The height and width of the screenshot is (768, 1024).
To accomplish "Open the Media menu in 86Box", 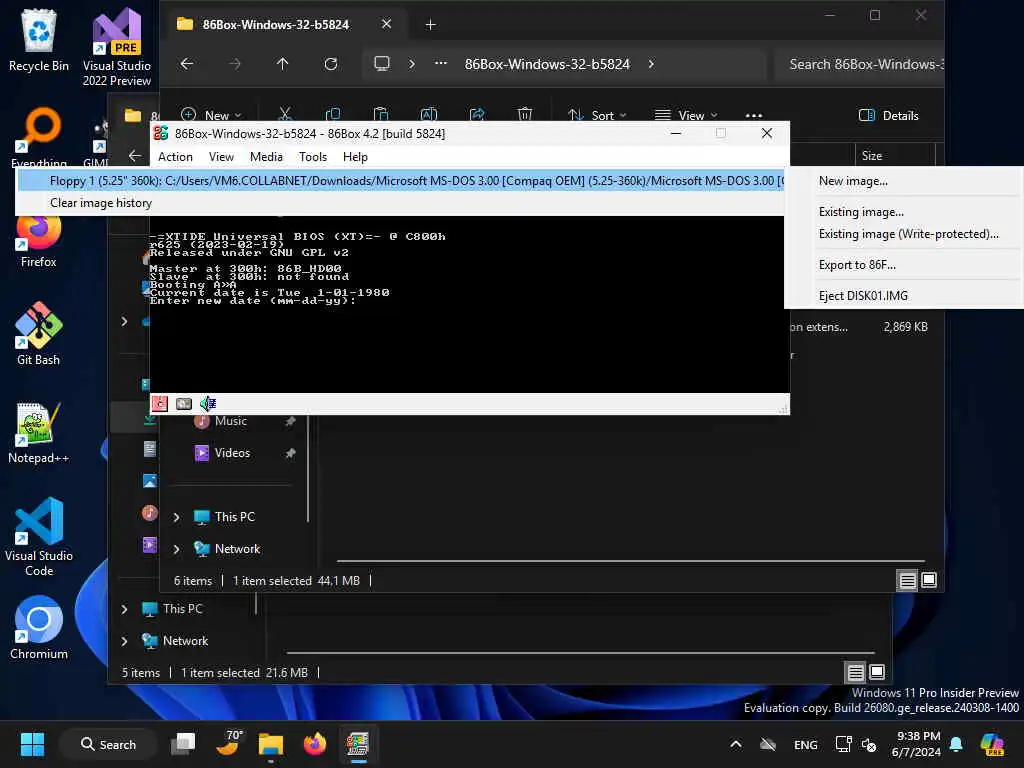I will click(x=266, y=157).
